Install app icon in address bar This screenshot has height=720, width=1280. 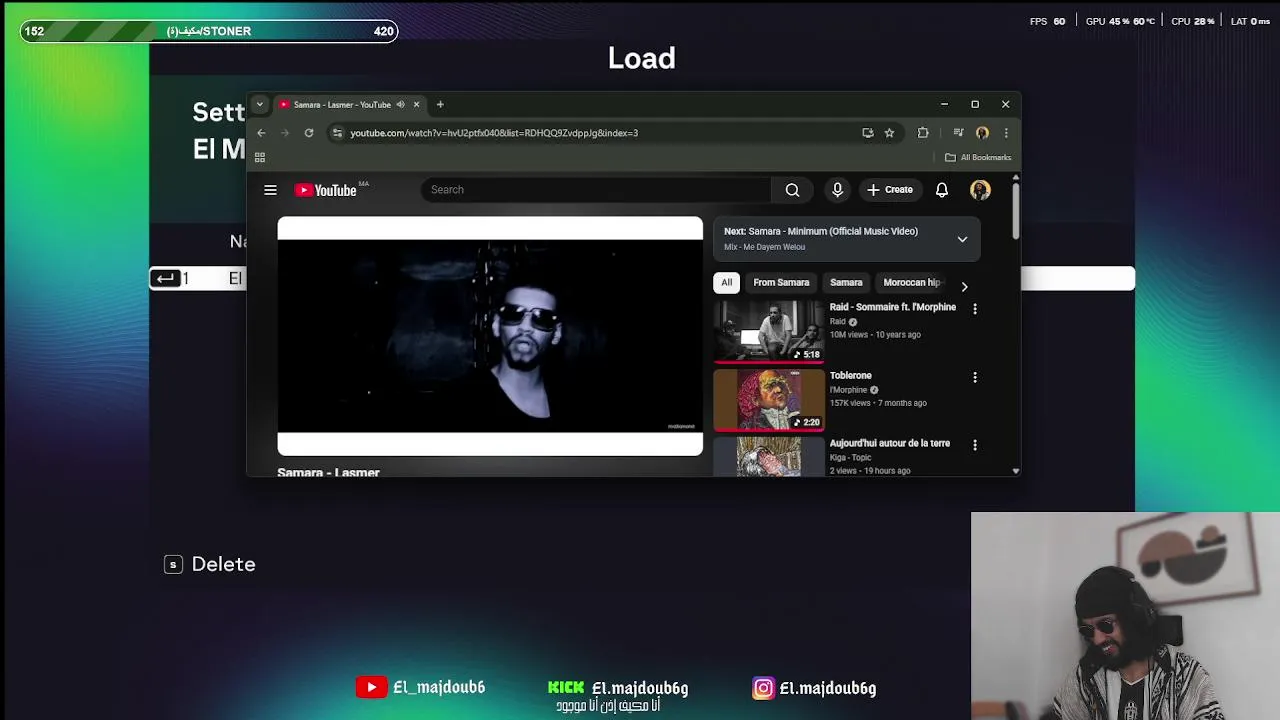(x=867, y=133)
